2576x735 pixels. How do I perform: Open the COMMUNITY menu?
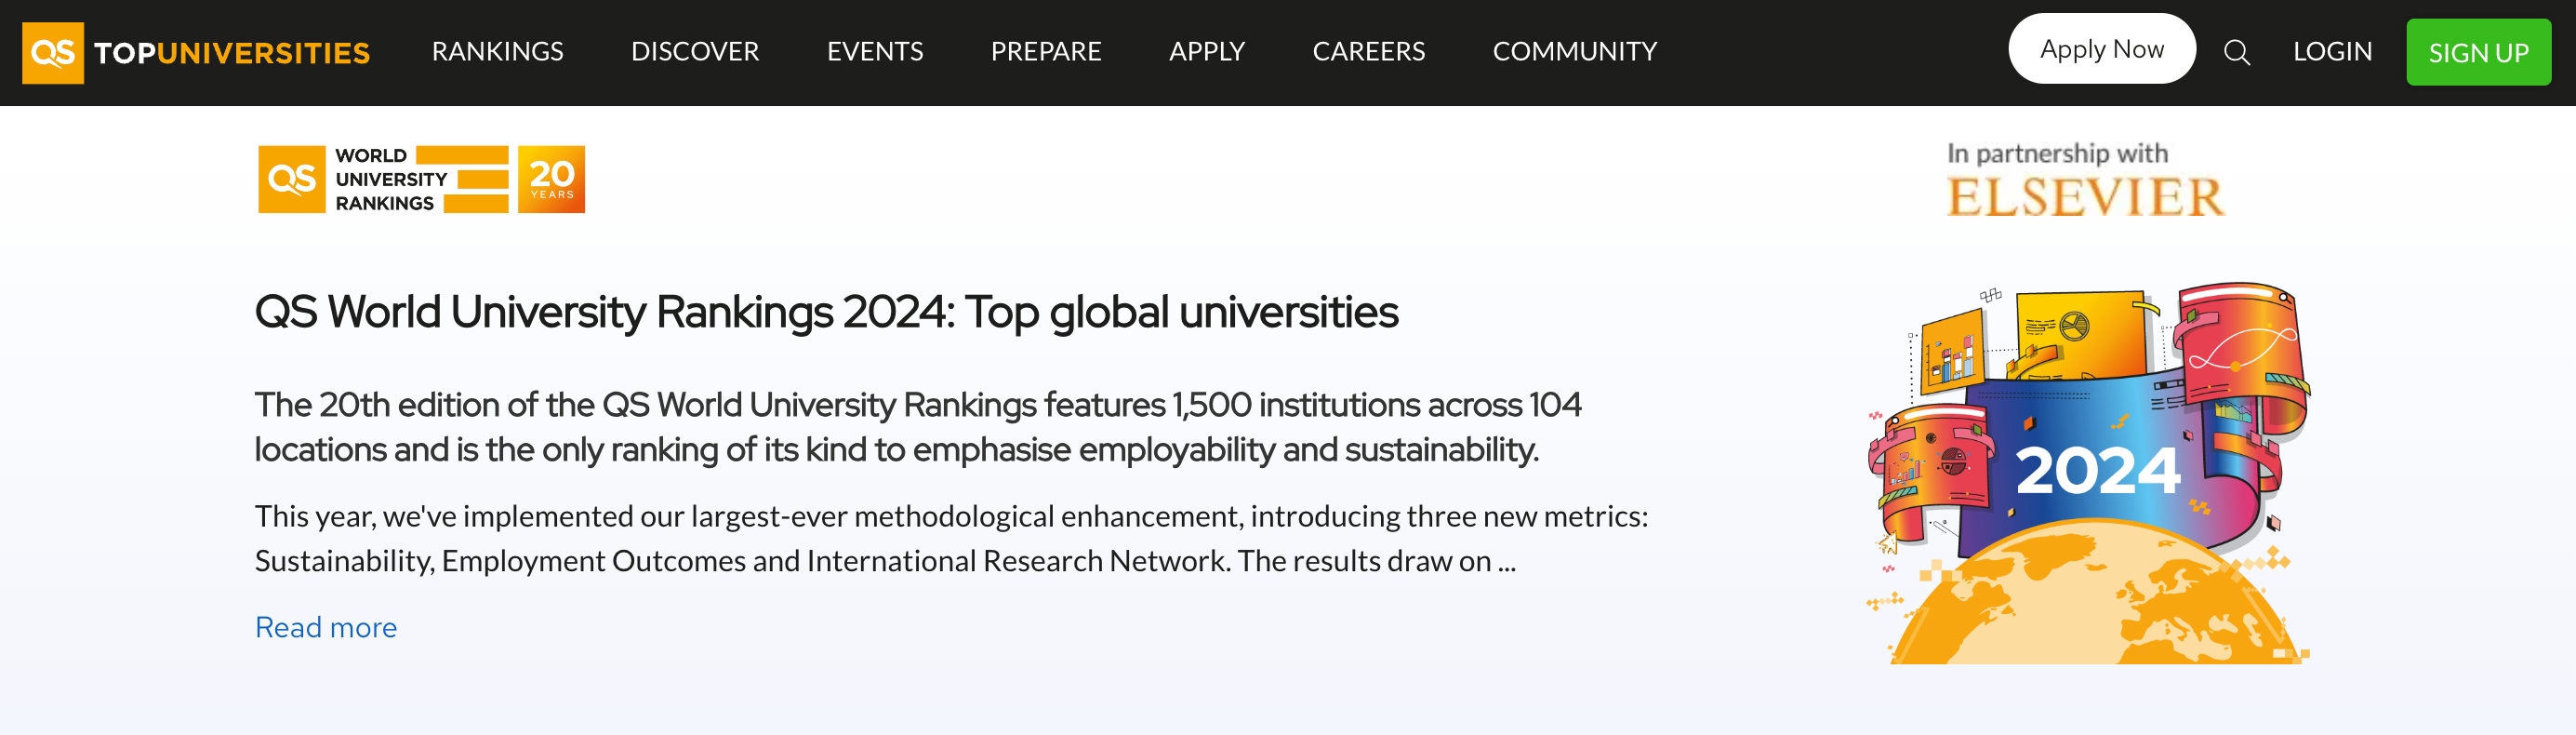[x=1575, y=51]
